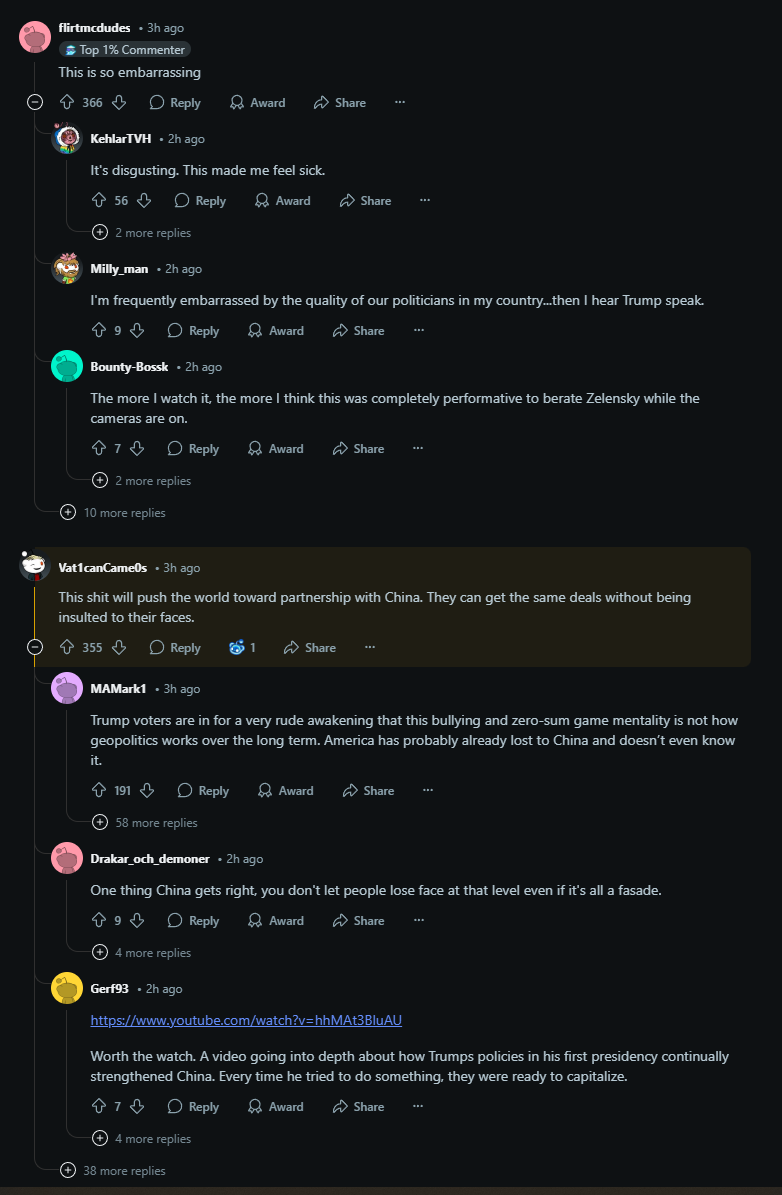This screenshot has height=1195, width=782.
Task: Reply to Bounty-Bossk's comment
Action: click(x=194, y=448)
